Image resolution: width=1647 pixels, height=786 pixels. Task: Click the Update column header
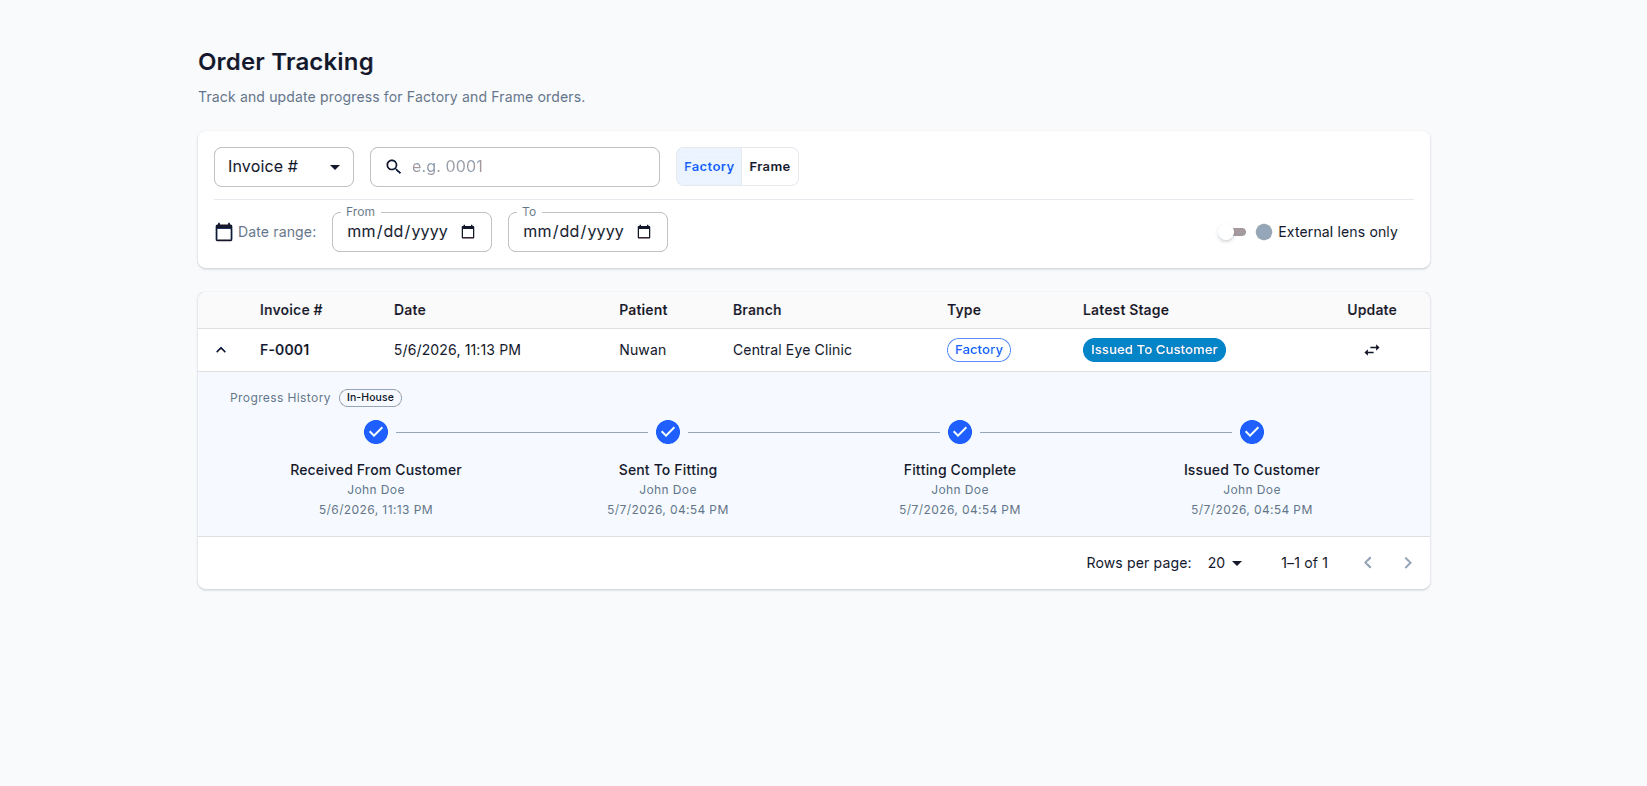(x=1372, y=310)
